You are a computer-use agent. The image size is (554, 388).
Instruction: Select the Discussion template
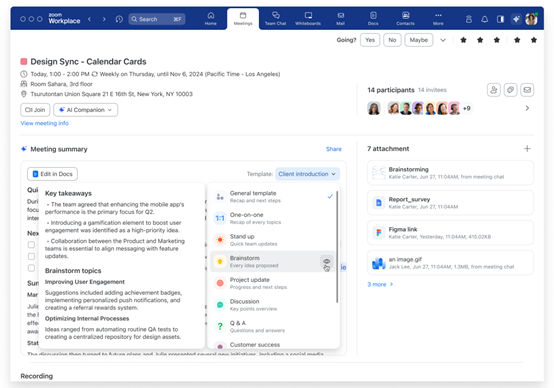pos(272,305)
